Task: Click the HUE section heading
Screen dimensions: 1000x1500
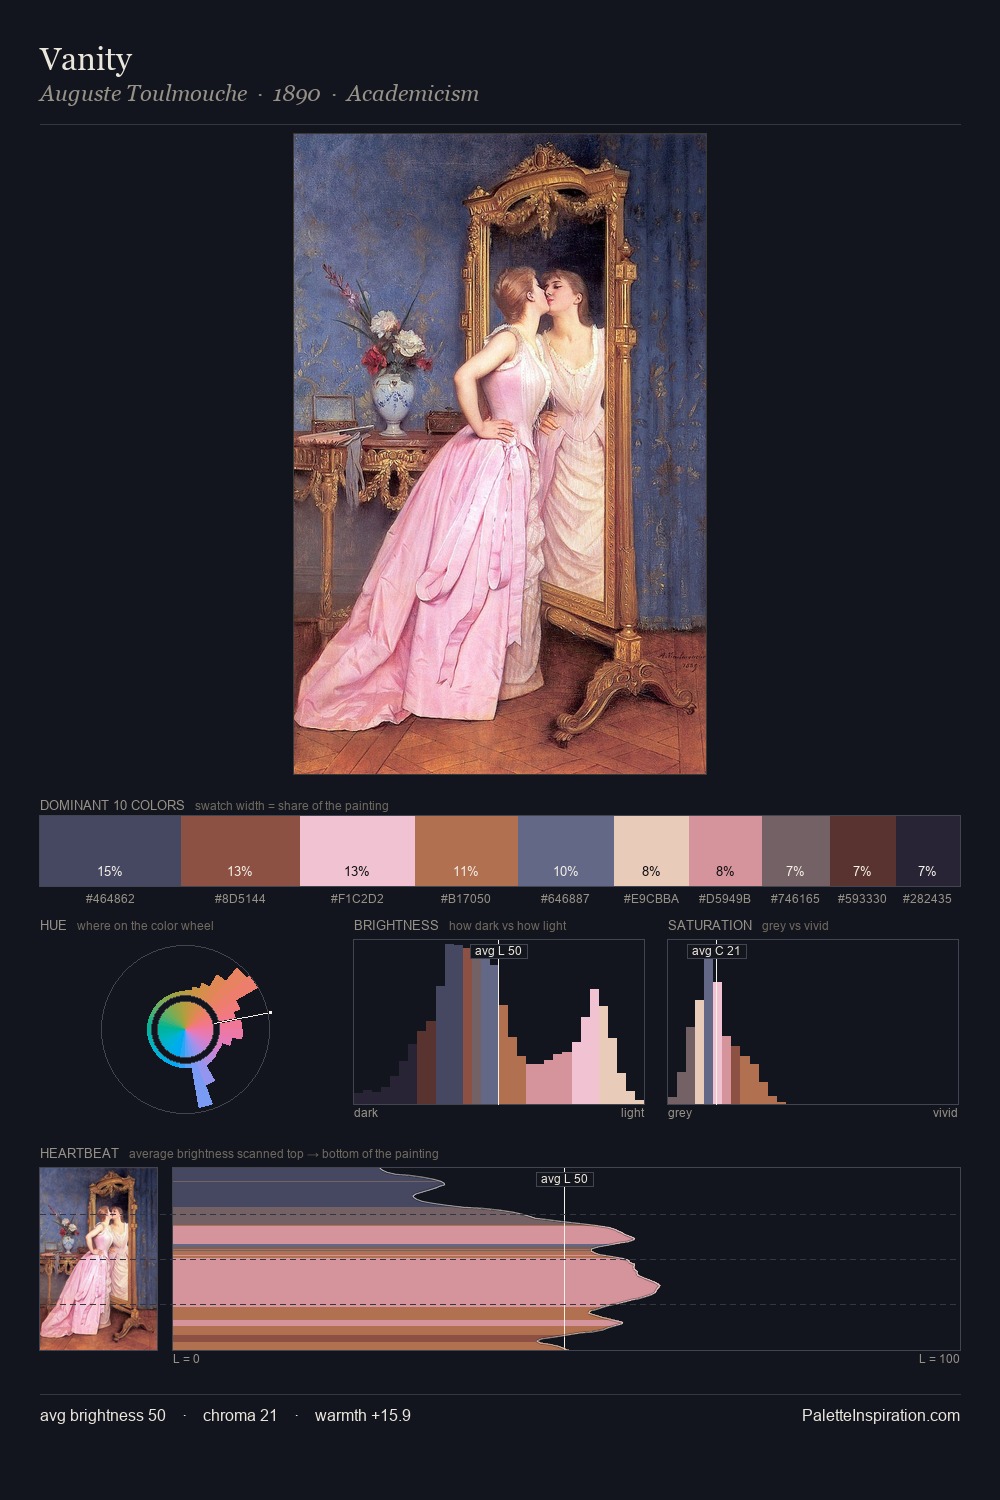Action: tap(53, 925)
